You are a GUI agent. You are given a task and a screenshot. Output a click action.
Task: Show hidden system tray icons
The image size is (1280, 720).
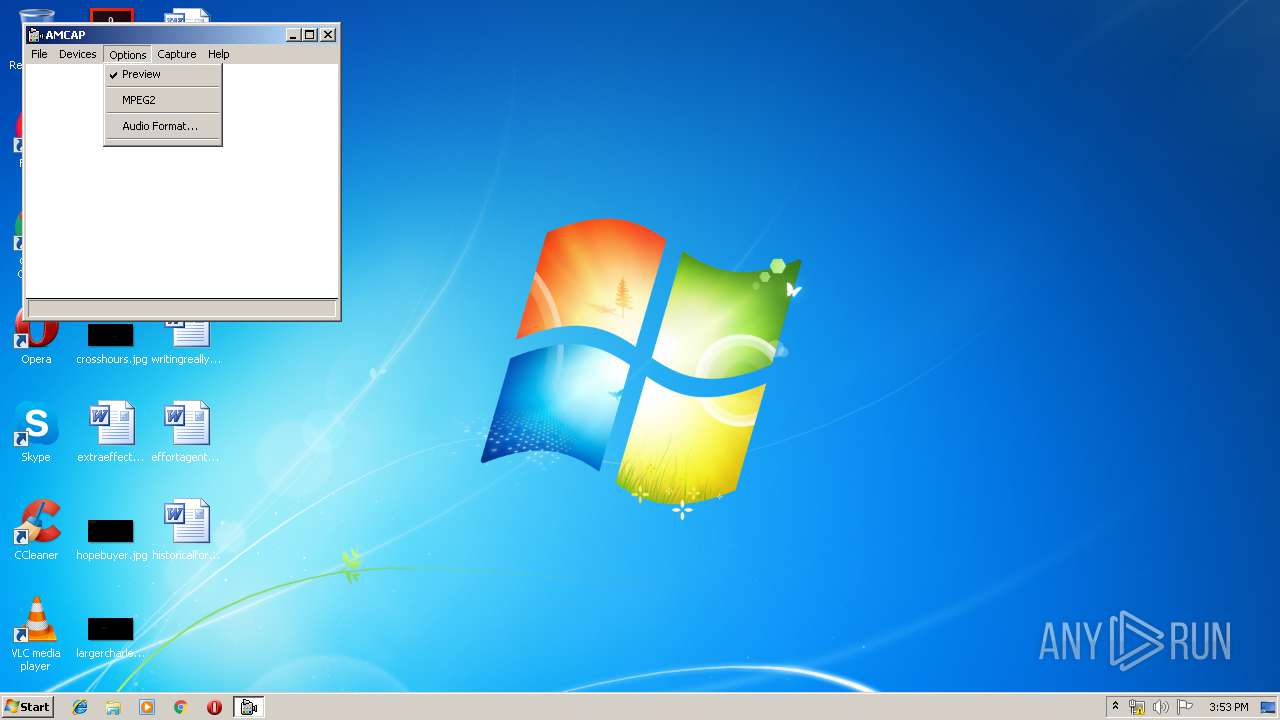[x=1115, y=707]
